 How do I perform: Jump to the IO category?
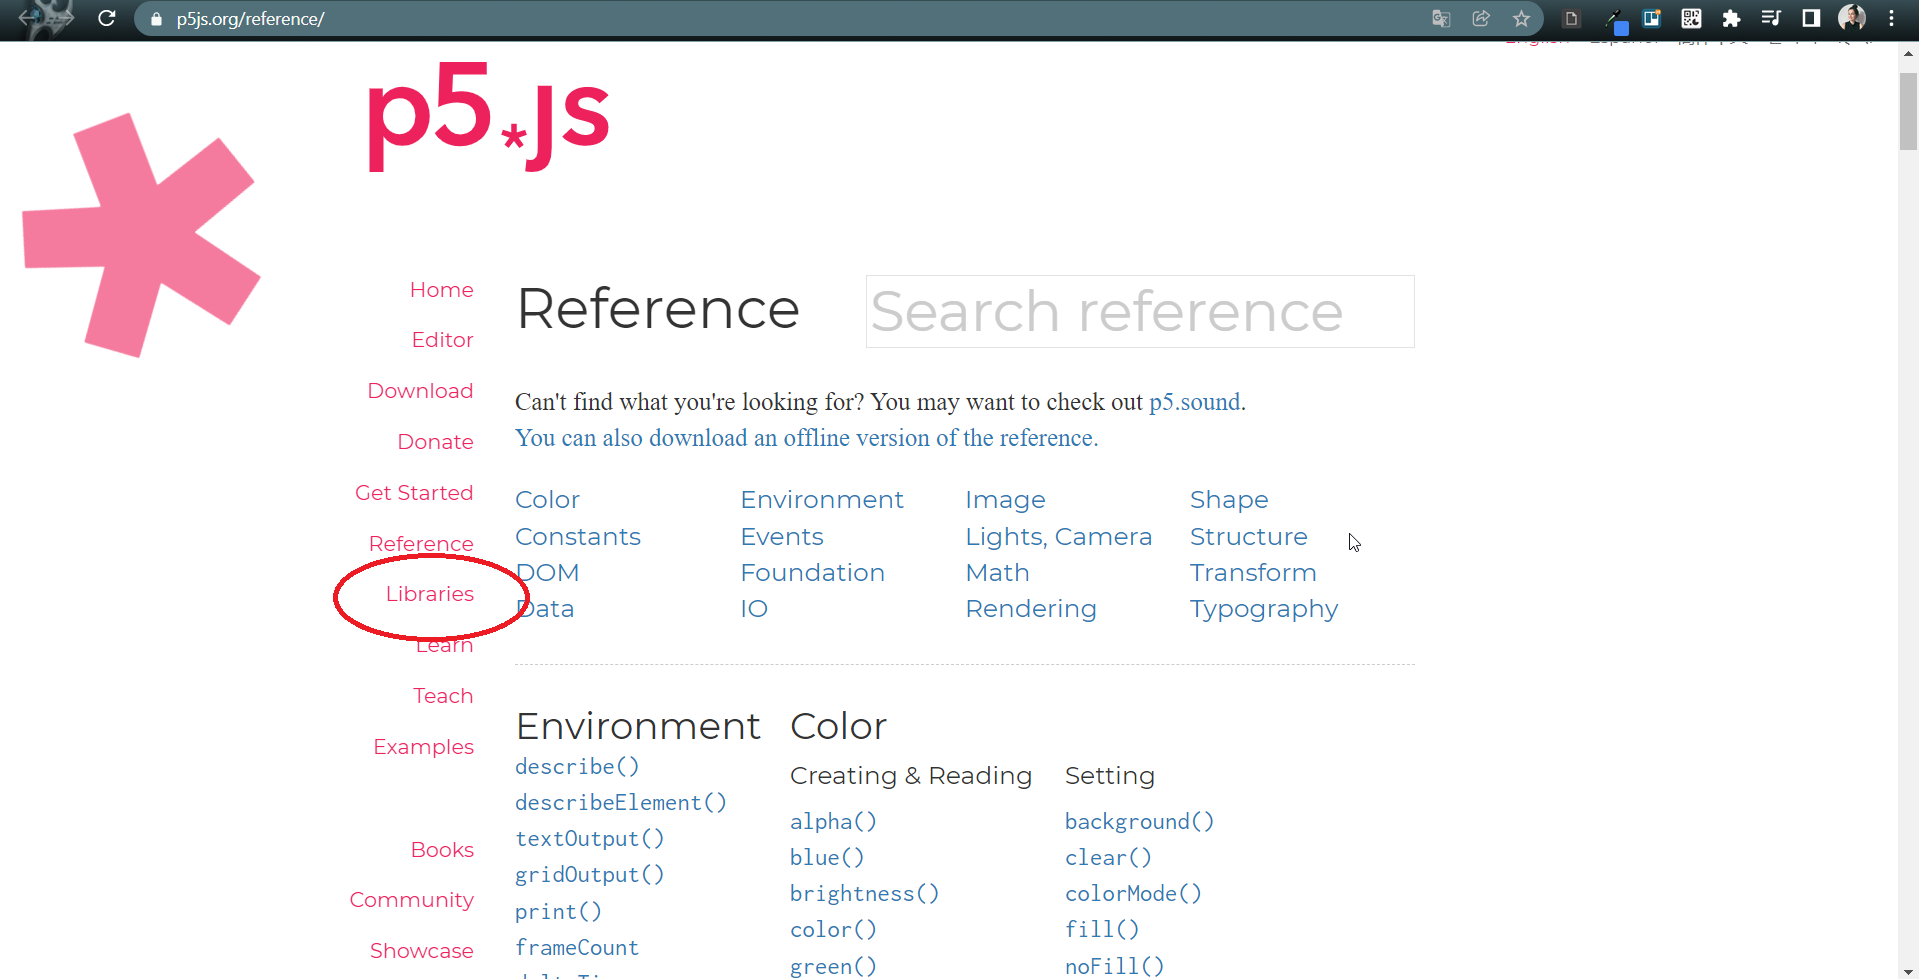(754, 609)
